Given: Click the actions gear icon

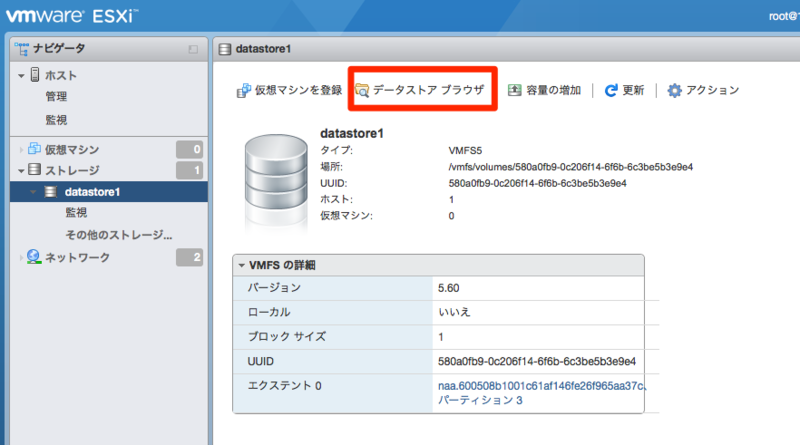Looking at the screenshot, I should (674, 90).
